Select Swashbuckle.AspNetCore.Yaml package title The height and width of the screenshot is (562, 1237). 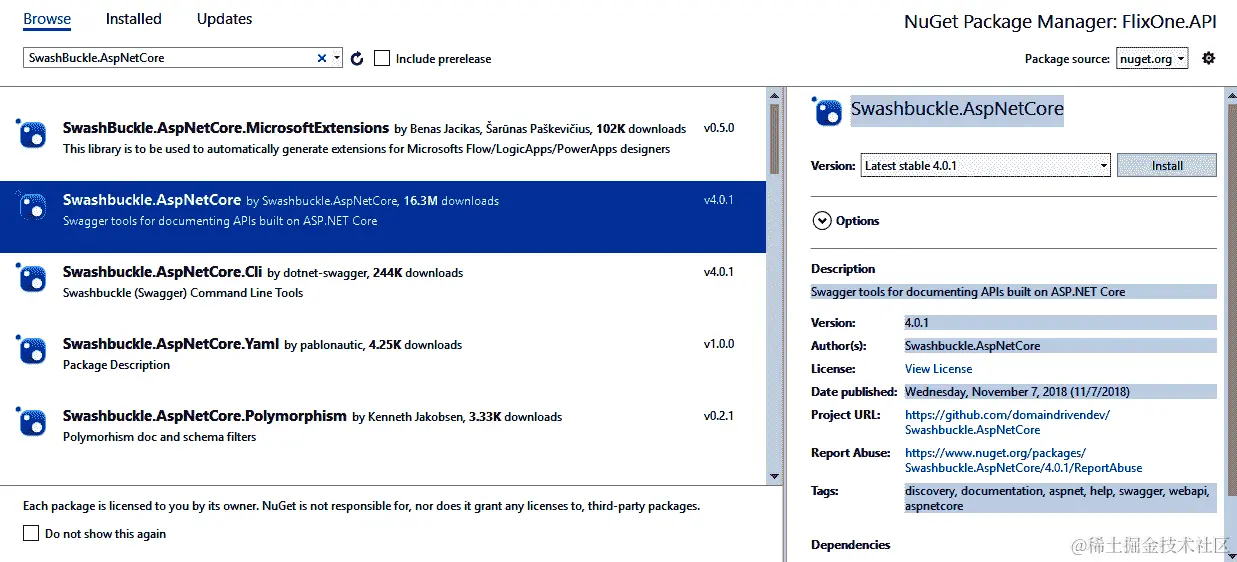(x=171, y=344)
